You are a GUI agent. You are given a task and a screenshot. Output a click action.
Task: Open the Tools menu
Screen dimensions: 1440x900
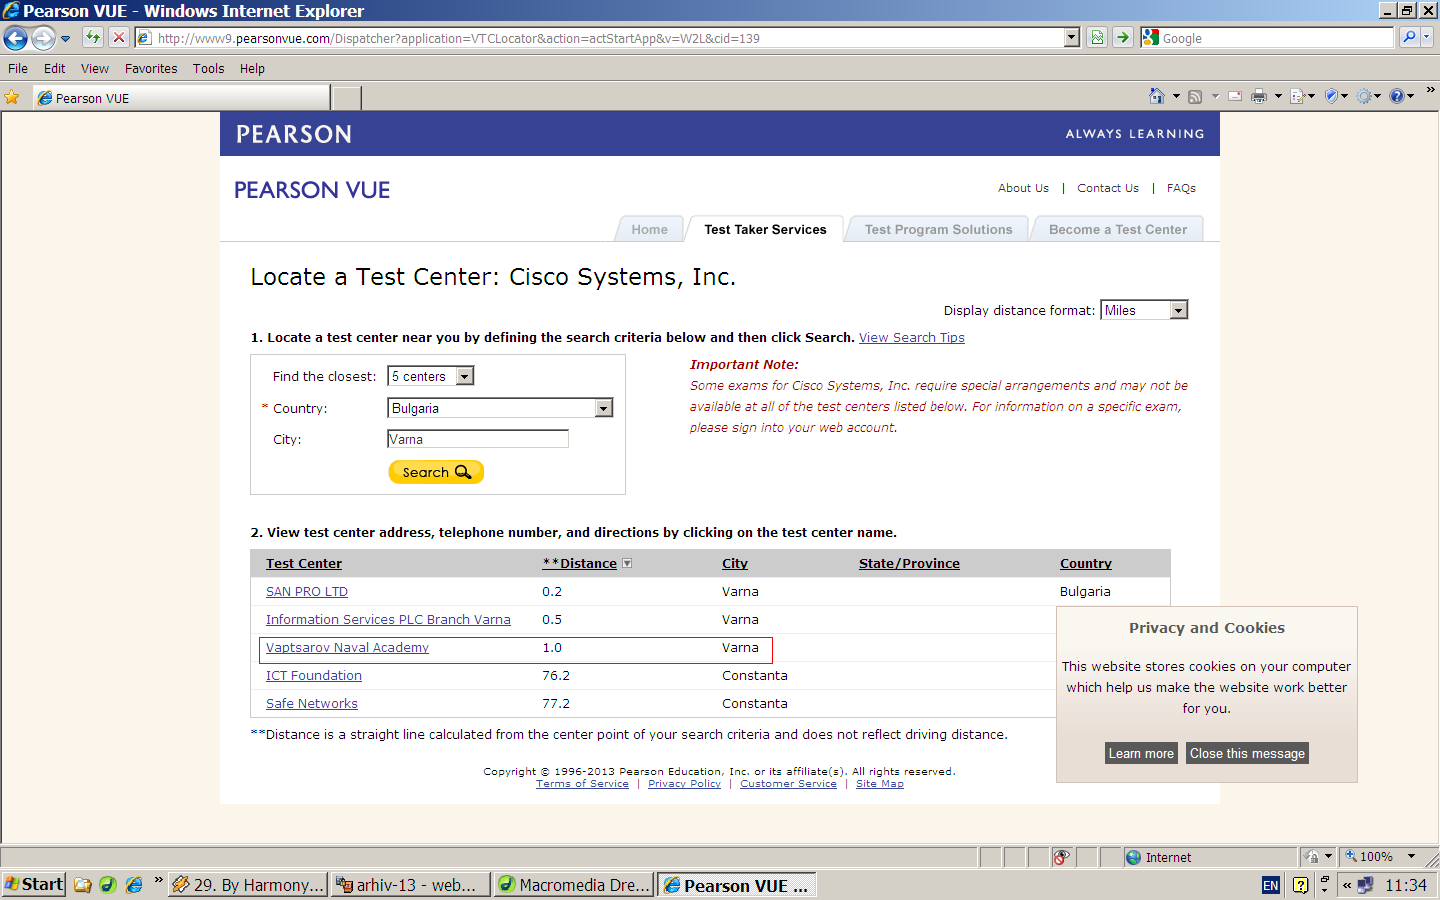point(209,68)
